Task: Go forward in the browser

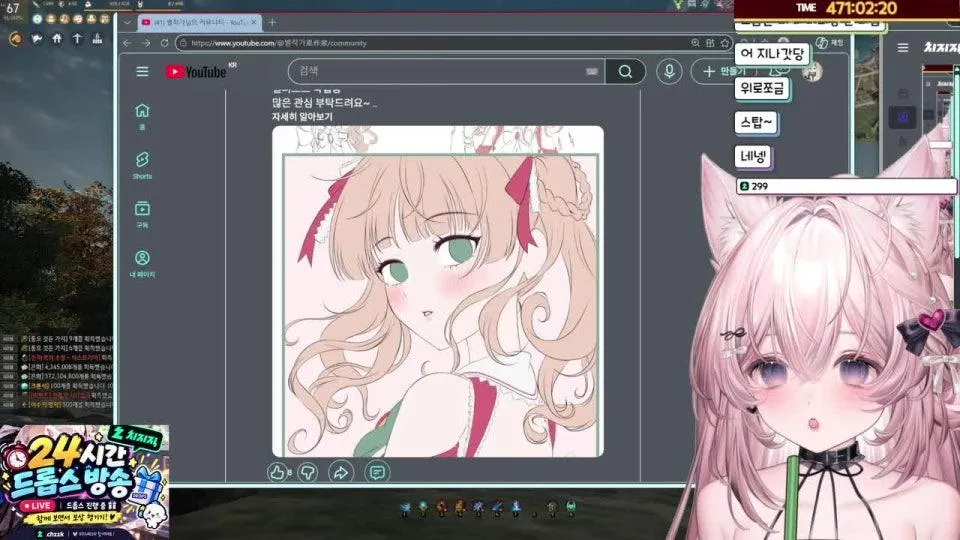Action: [x=146, y=43]
